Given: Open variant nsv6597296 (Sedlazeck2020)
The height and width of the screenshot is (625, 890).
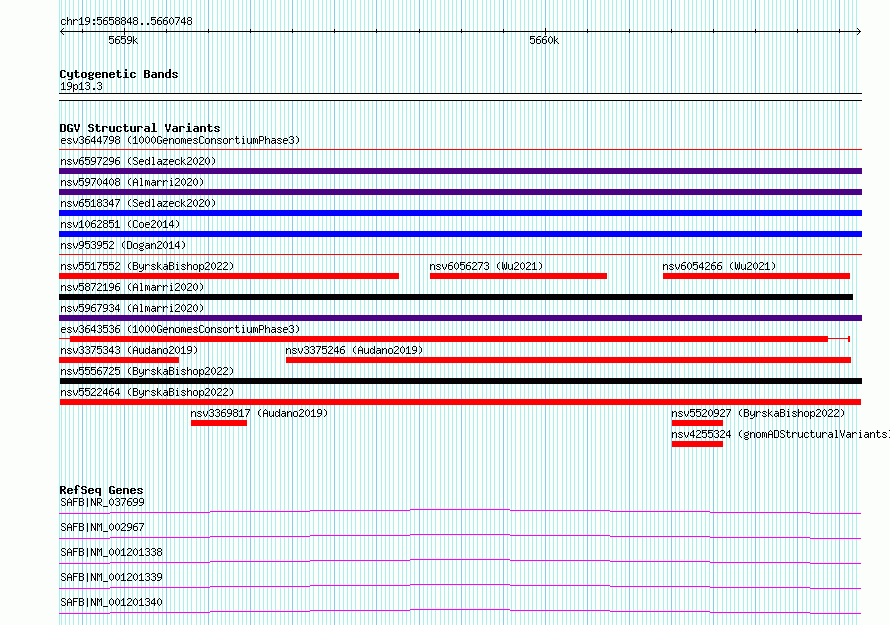Looking at the screenshot, I should coord(138,161).
